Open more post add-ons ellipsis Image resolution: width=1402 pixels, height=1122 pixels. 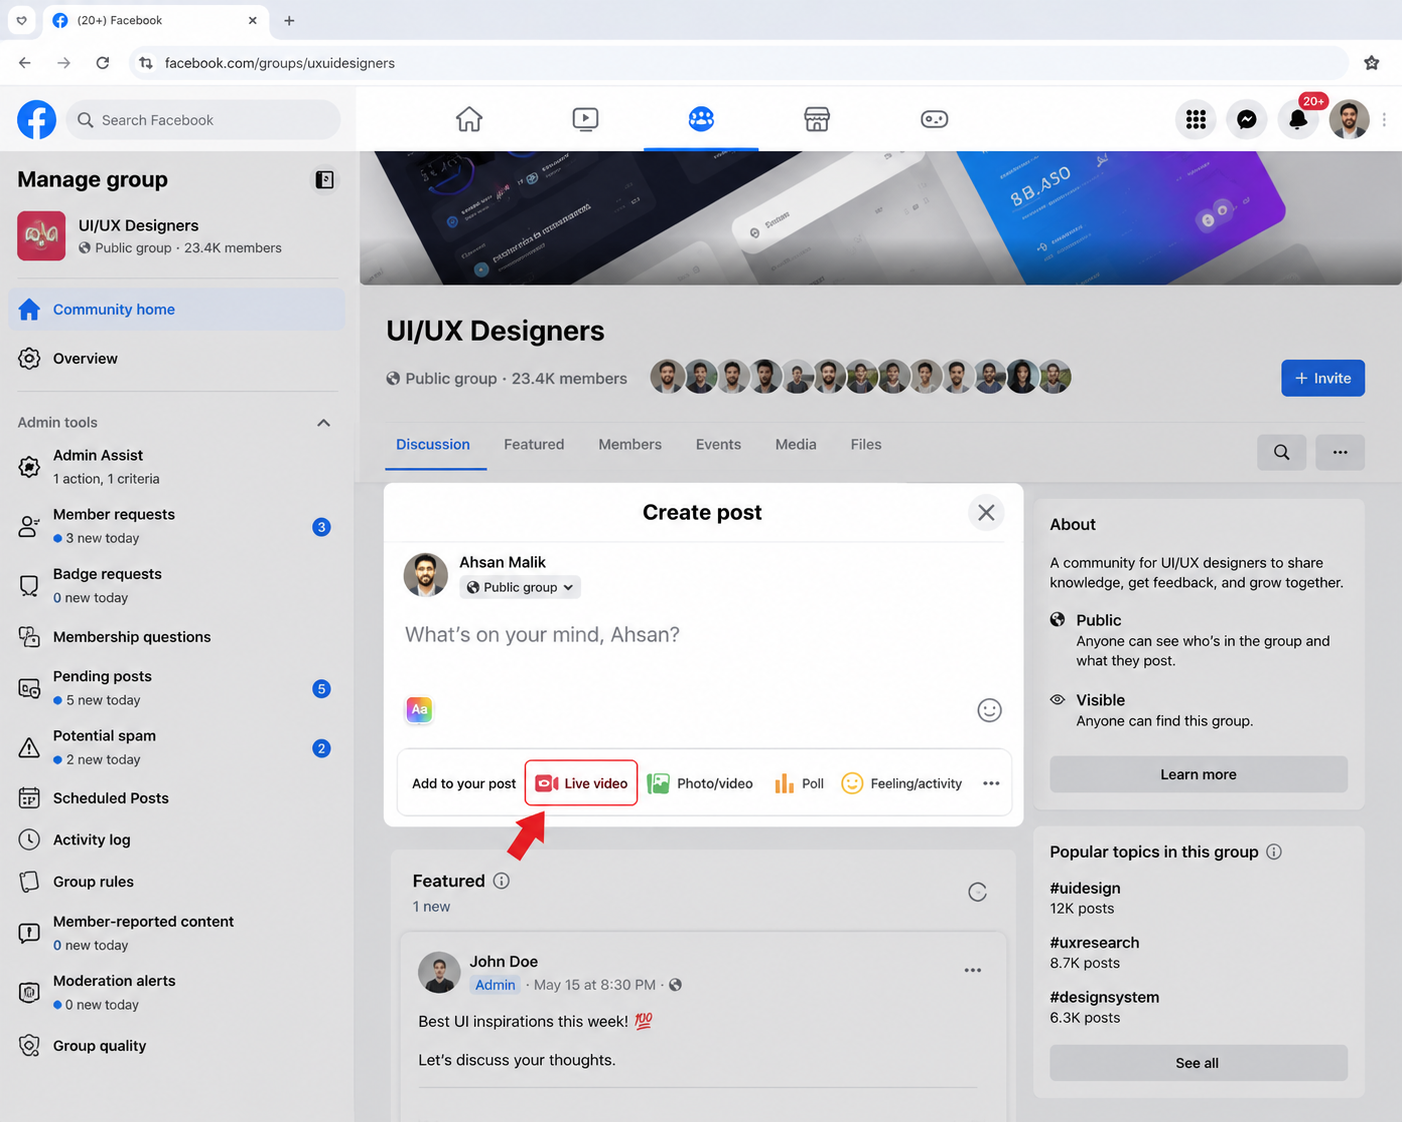click(991, 783)
